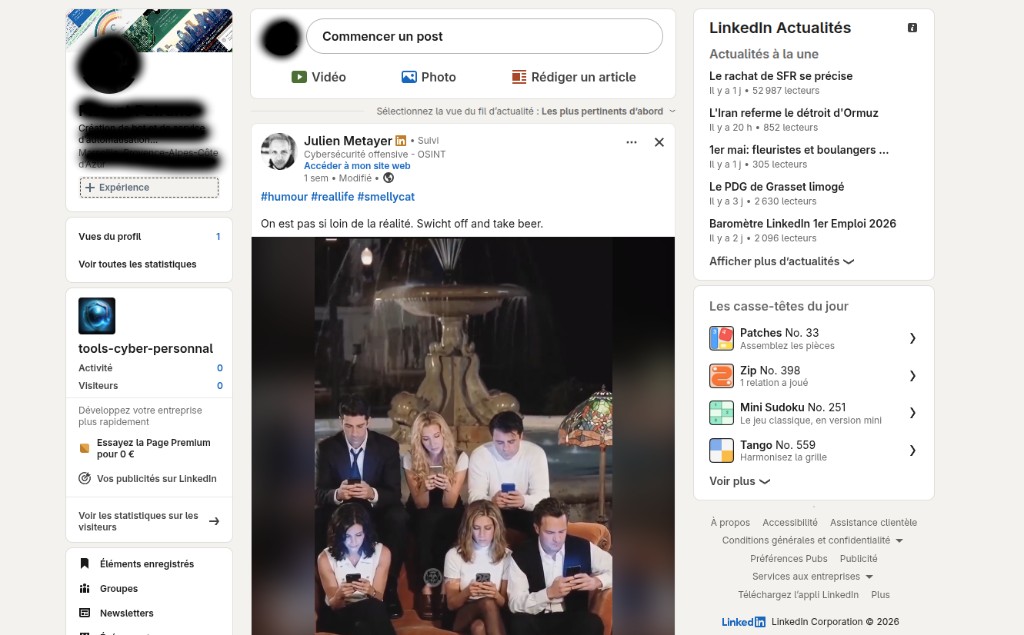Open the Tango No. 559 puzzle icon
Screen dimensions: 1024x635
722,450
